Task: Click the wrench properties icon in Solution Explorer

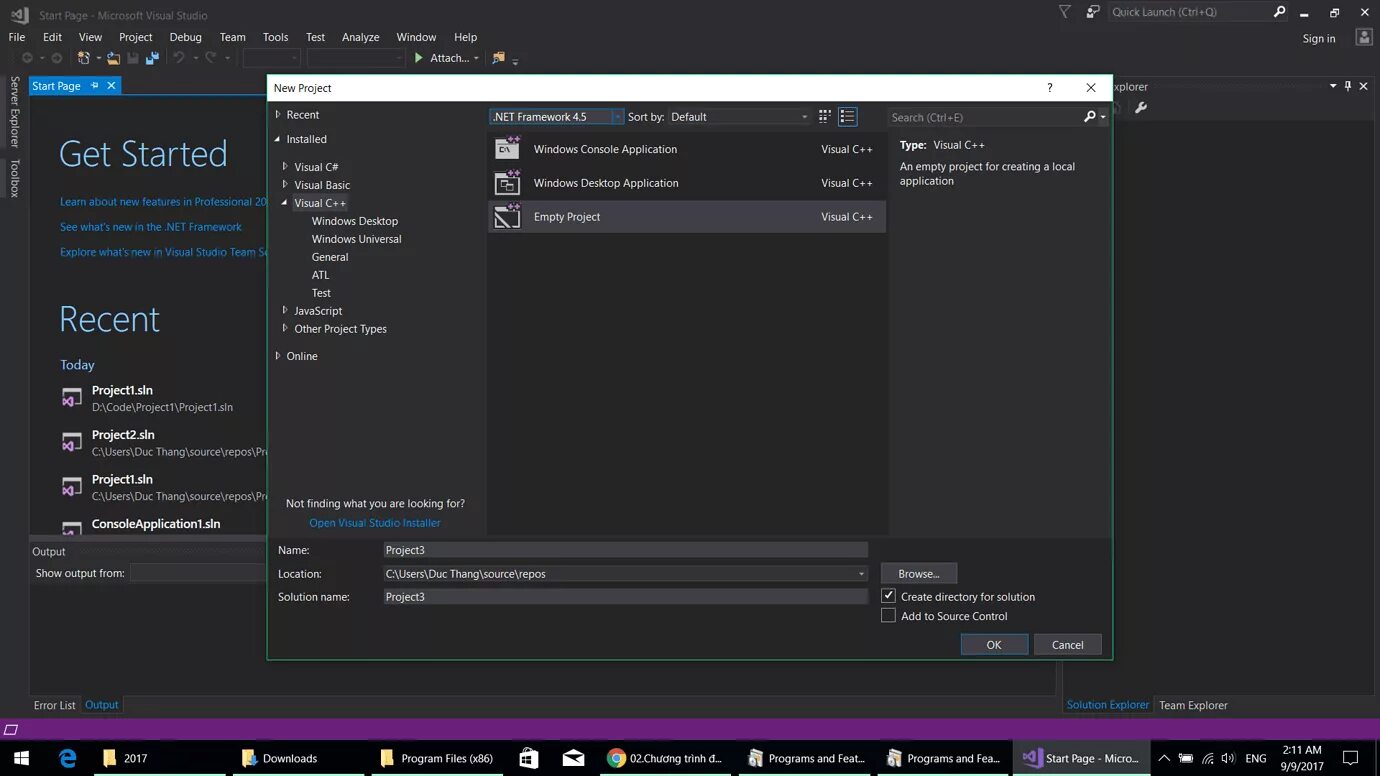Action: (1141, 107)
